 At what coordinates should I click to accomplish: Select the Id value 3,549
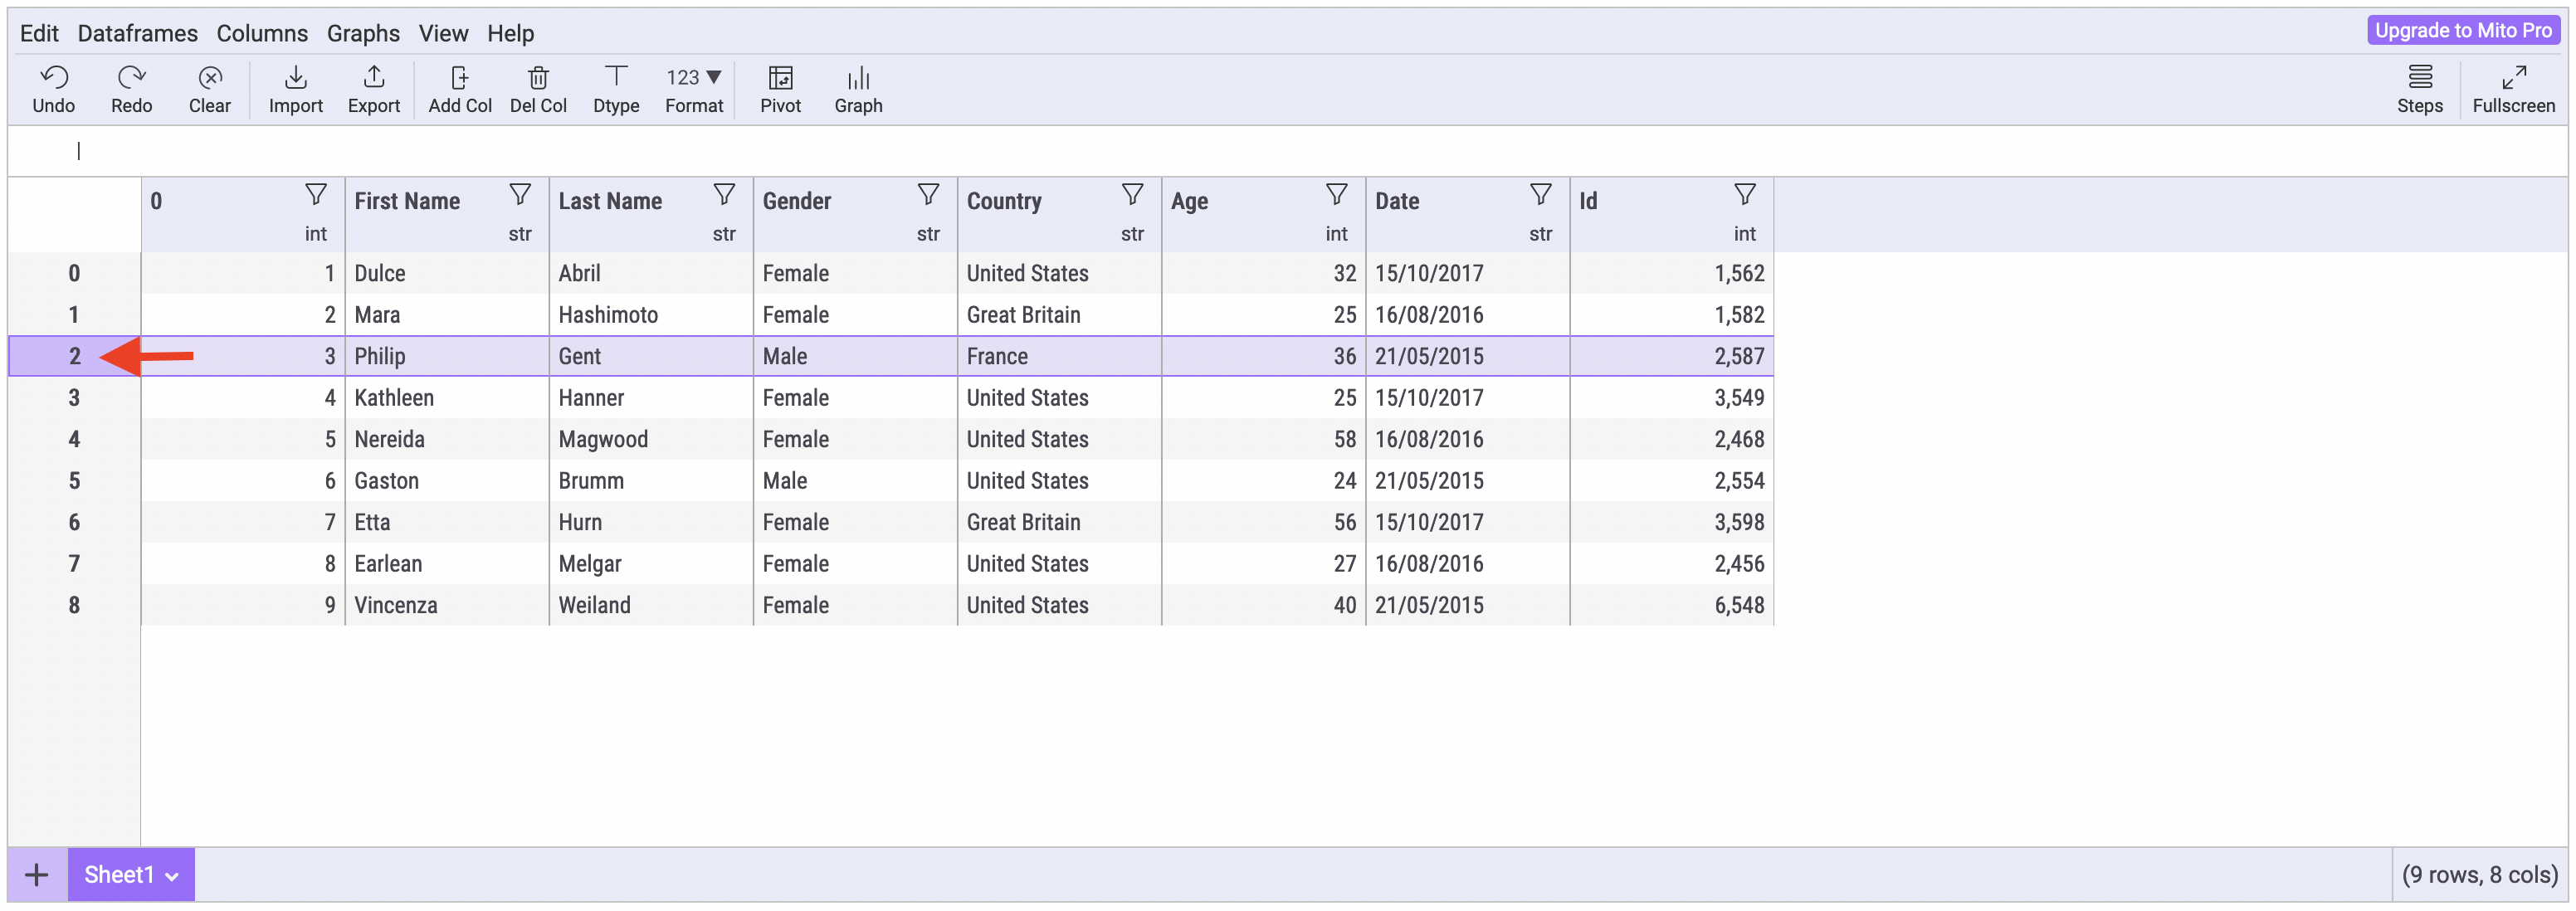coord(1672,398)
